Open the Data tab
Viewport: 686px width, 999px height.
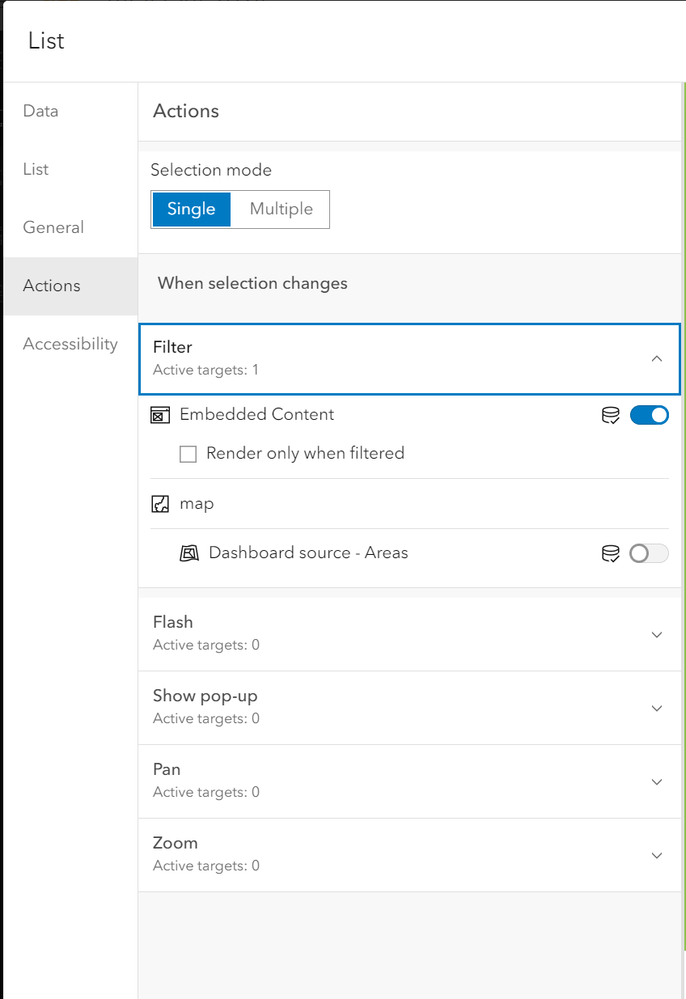click(41, 111)
